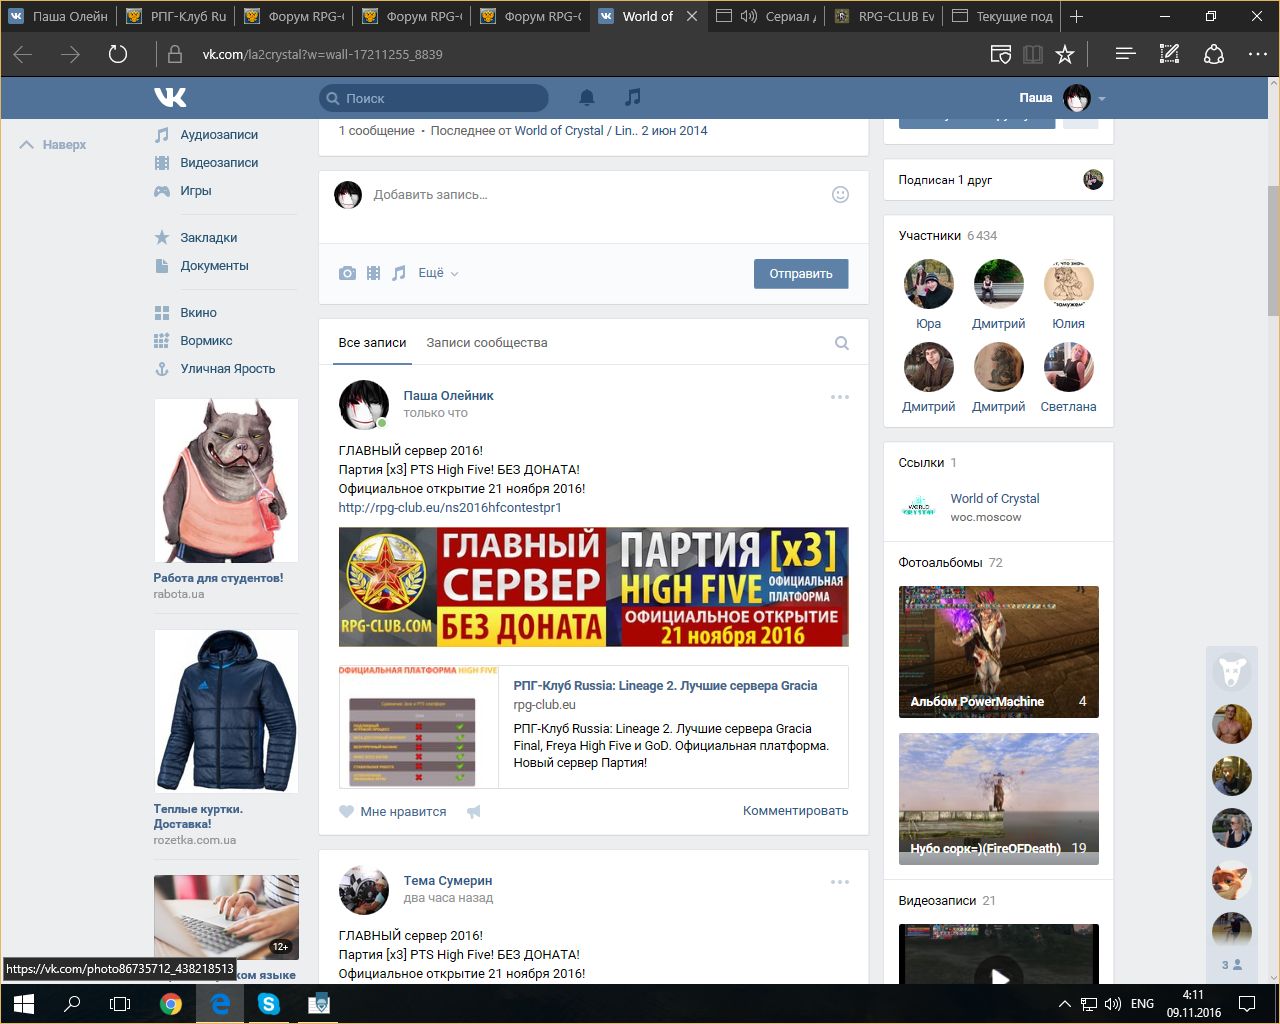The height and width of the screenshot is (1024, 1280).
Task: Select the Все записи tab
Action: coord(372,343)
